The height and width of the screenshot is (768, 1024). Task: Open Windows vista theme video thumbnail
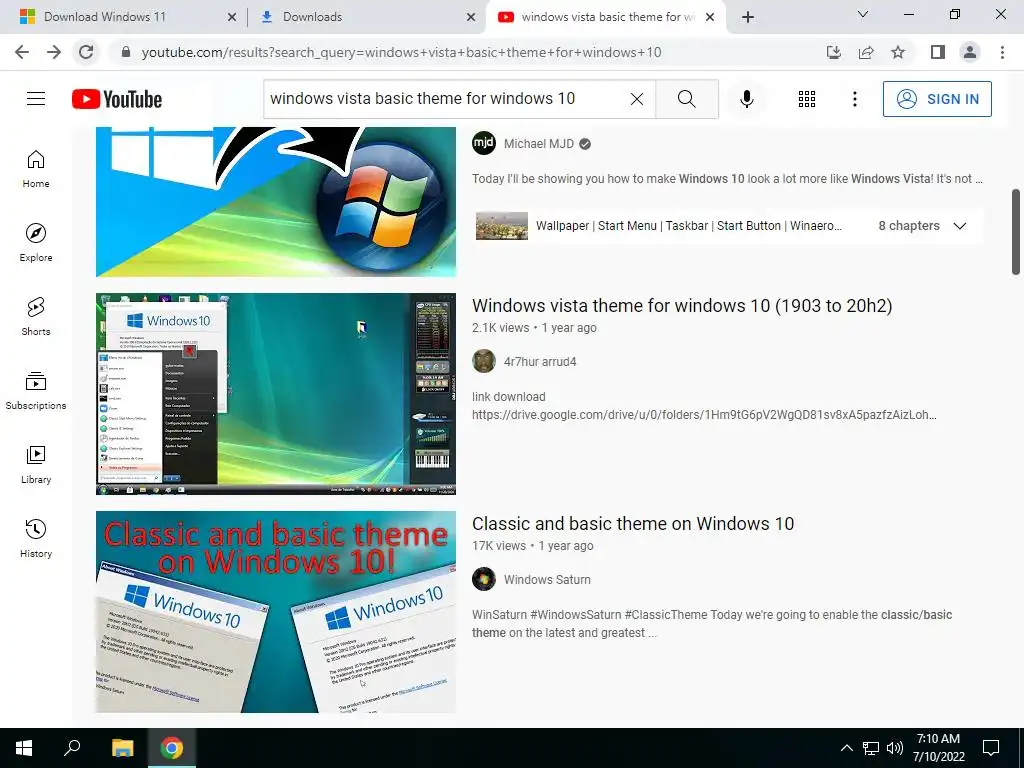click(276, 394)
